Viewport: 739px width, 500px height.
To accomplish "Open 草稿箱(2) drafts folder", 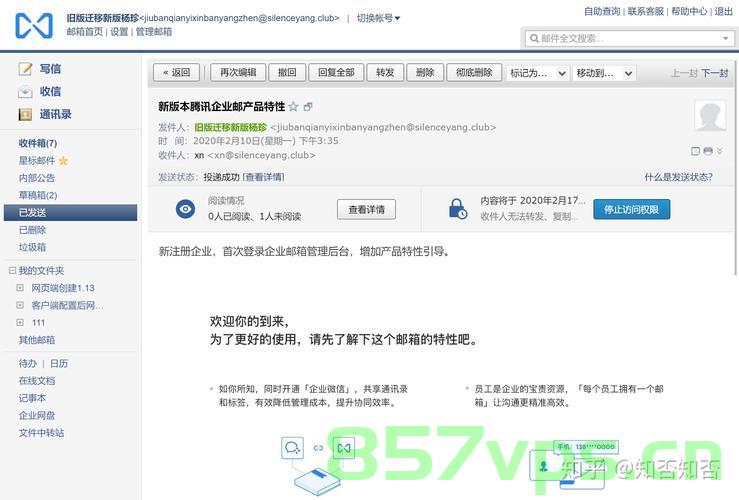I will [38, 195].
